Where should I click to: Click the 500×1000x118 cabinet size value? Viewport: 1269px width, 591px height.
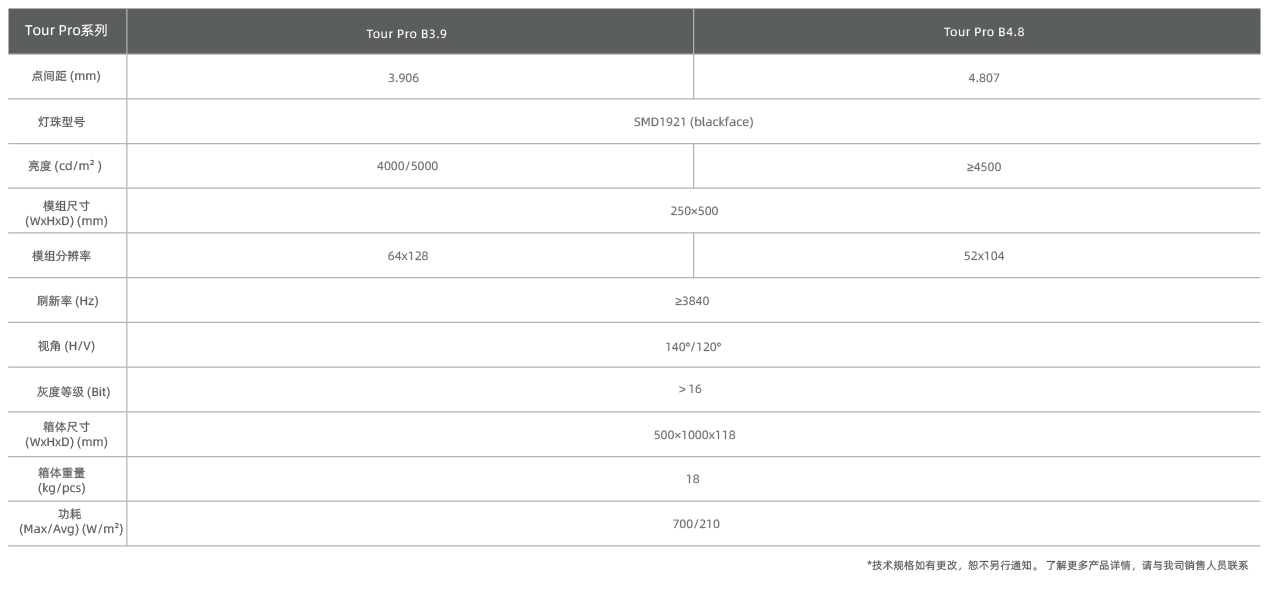click(x=694, y=435)
